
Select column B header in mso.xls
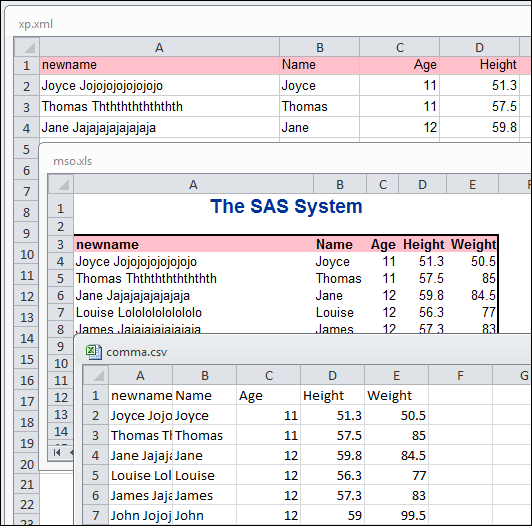pyautogui.click(x=340, y=184)
